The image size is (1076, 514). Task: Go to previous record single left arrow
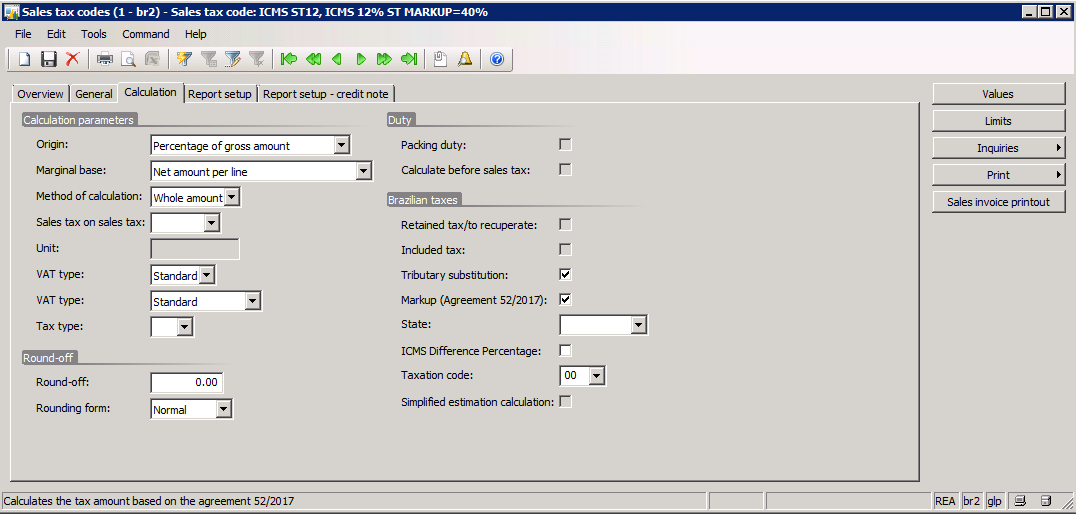336,60
